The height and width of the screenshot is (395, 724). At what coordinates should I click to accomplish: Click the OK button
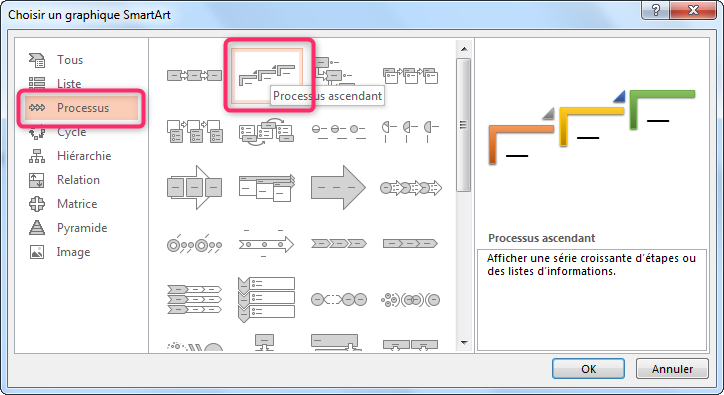click(588, 369)
